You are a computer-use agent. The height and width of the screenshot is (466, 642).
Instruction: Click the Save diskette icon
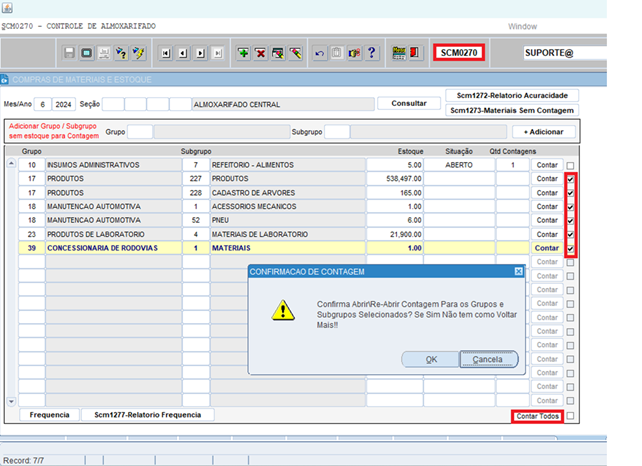tap(69, 53)
